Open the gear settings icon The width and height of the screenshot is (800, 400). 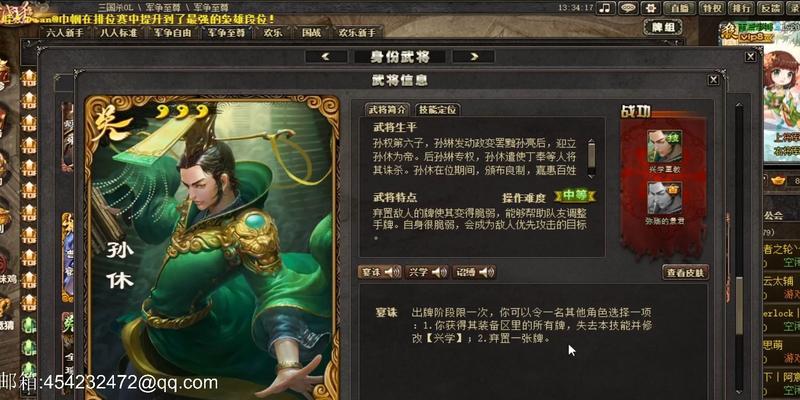[651, 8]
